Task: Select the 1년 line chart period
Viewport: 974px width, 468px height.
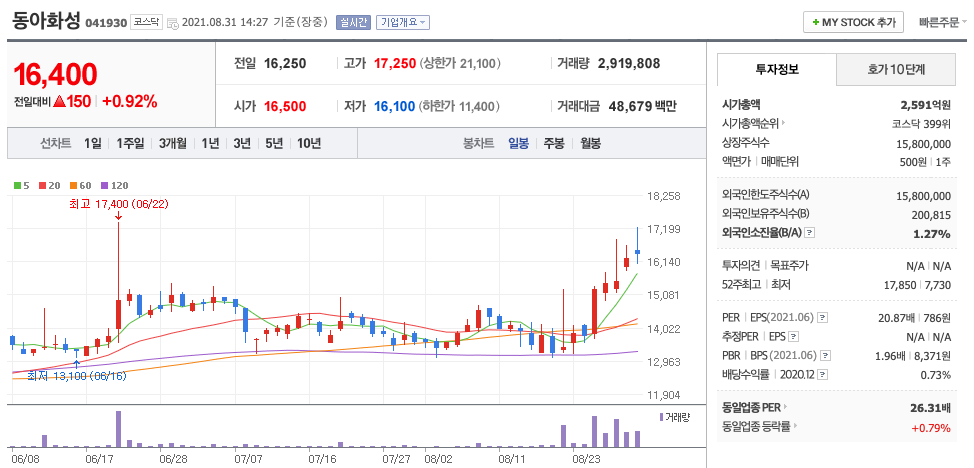Action: (210, 144)
